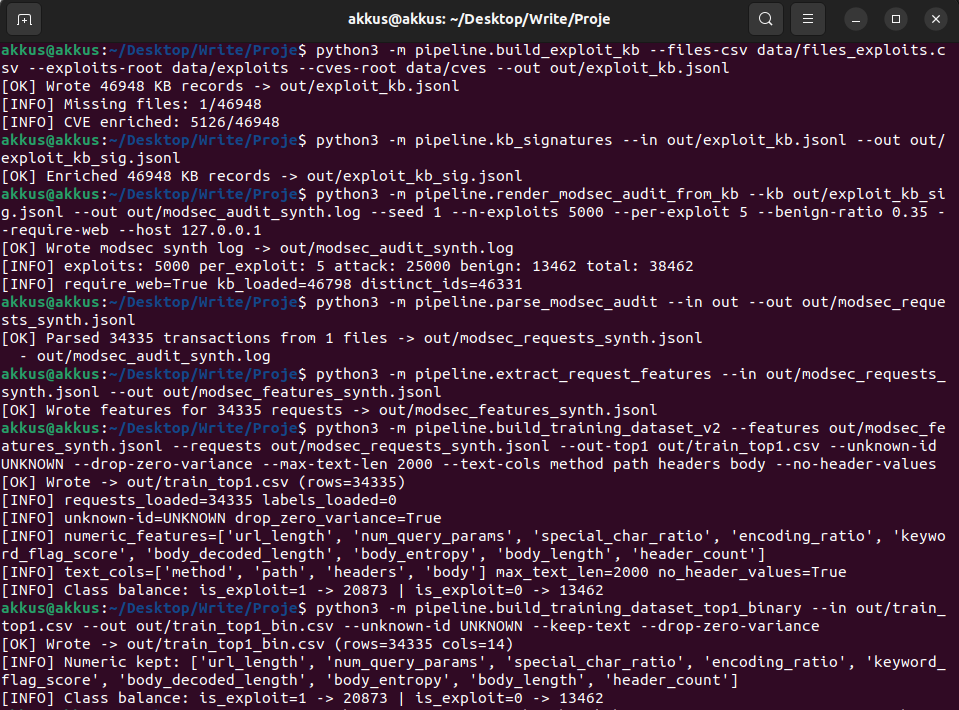The width and height of the screenshot is (959, 710).
Task: Click the 'exploits: 5000 per_exploit' info line
Action: (x=348, y=266)
